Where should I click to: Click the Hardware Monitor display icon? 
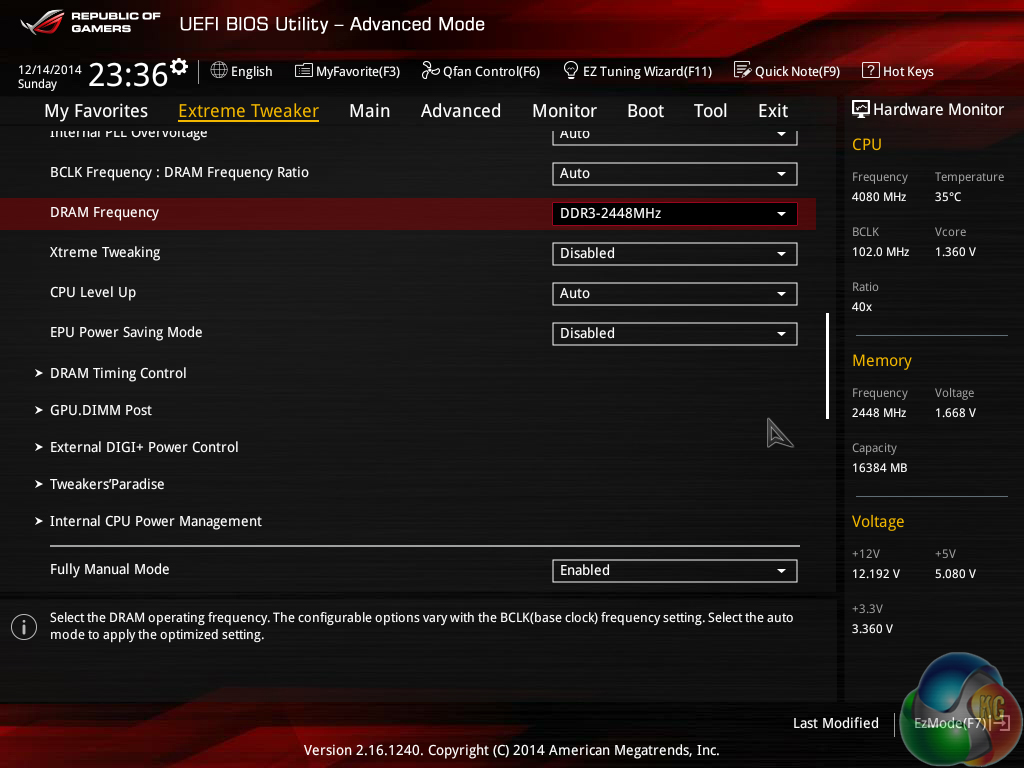(x=861, y=109)
